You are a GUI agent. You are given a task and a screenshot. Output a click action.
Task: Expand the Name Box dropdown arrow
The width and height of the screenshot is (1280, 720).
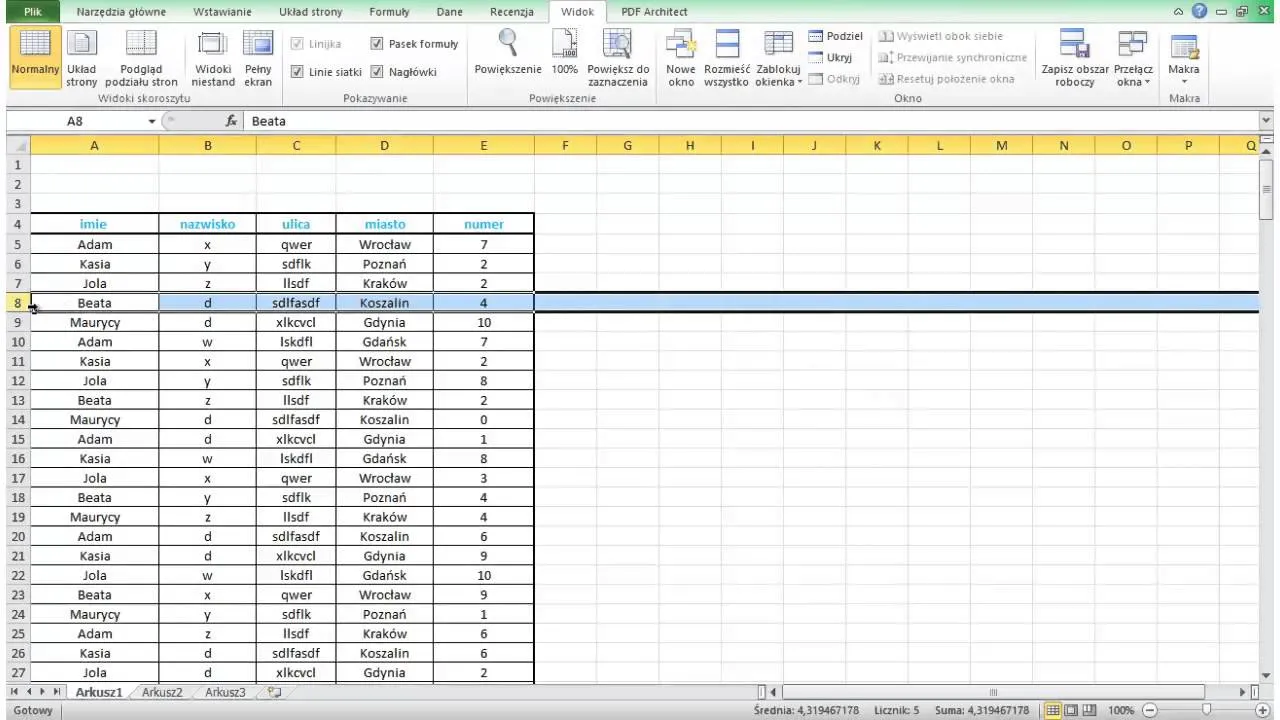coord(152,121)
